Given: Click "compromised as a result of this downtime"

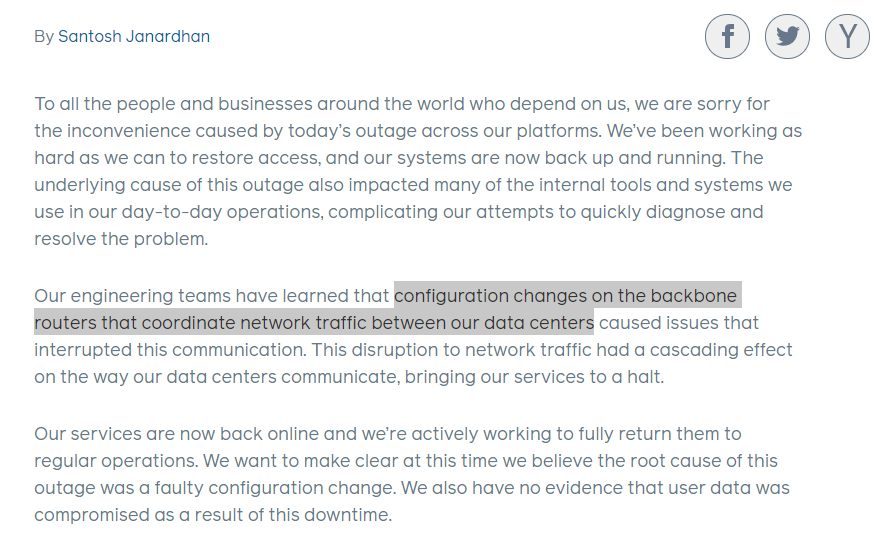Looking at the screenshot, I should [x=212, y=515].
